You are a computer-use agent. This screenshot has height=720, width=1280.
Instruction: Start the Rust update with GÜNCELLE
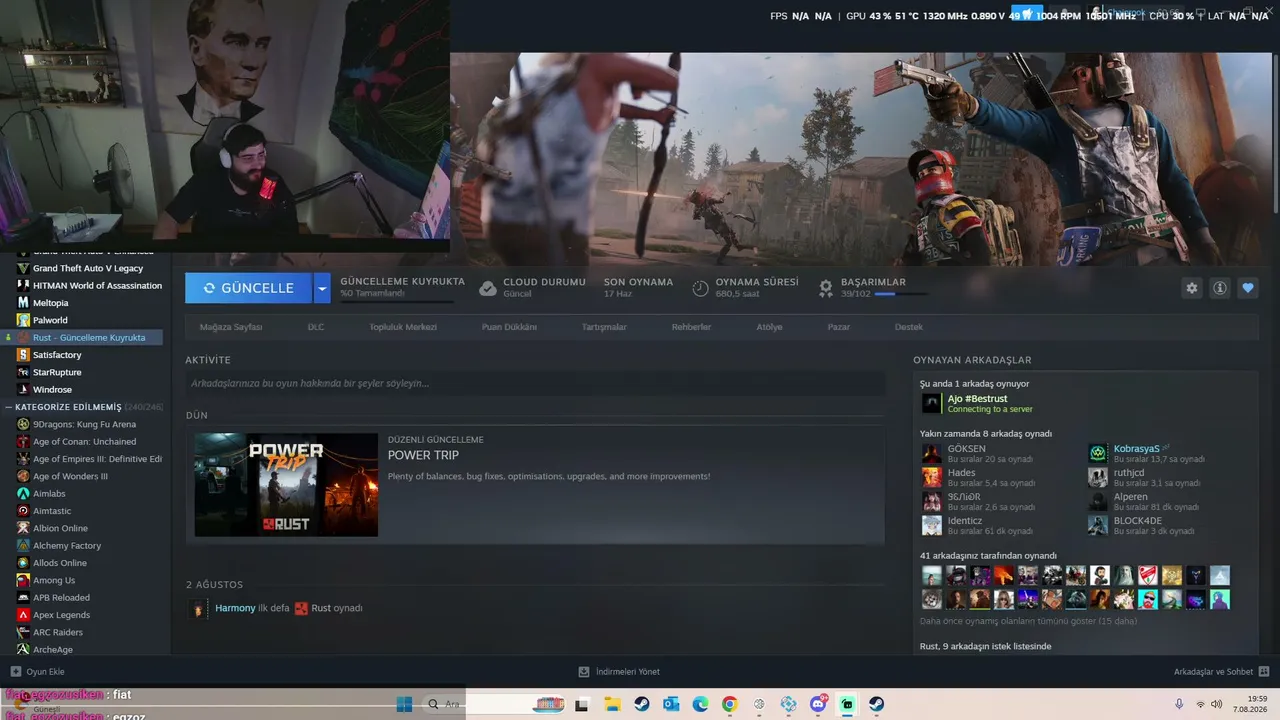click(x=248, y=288)
